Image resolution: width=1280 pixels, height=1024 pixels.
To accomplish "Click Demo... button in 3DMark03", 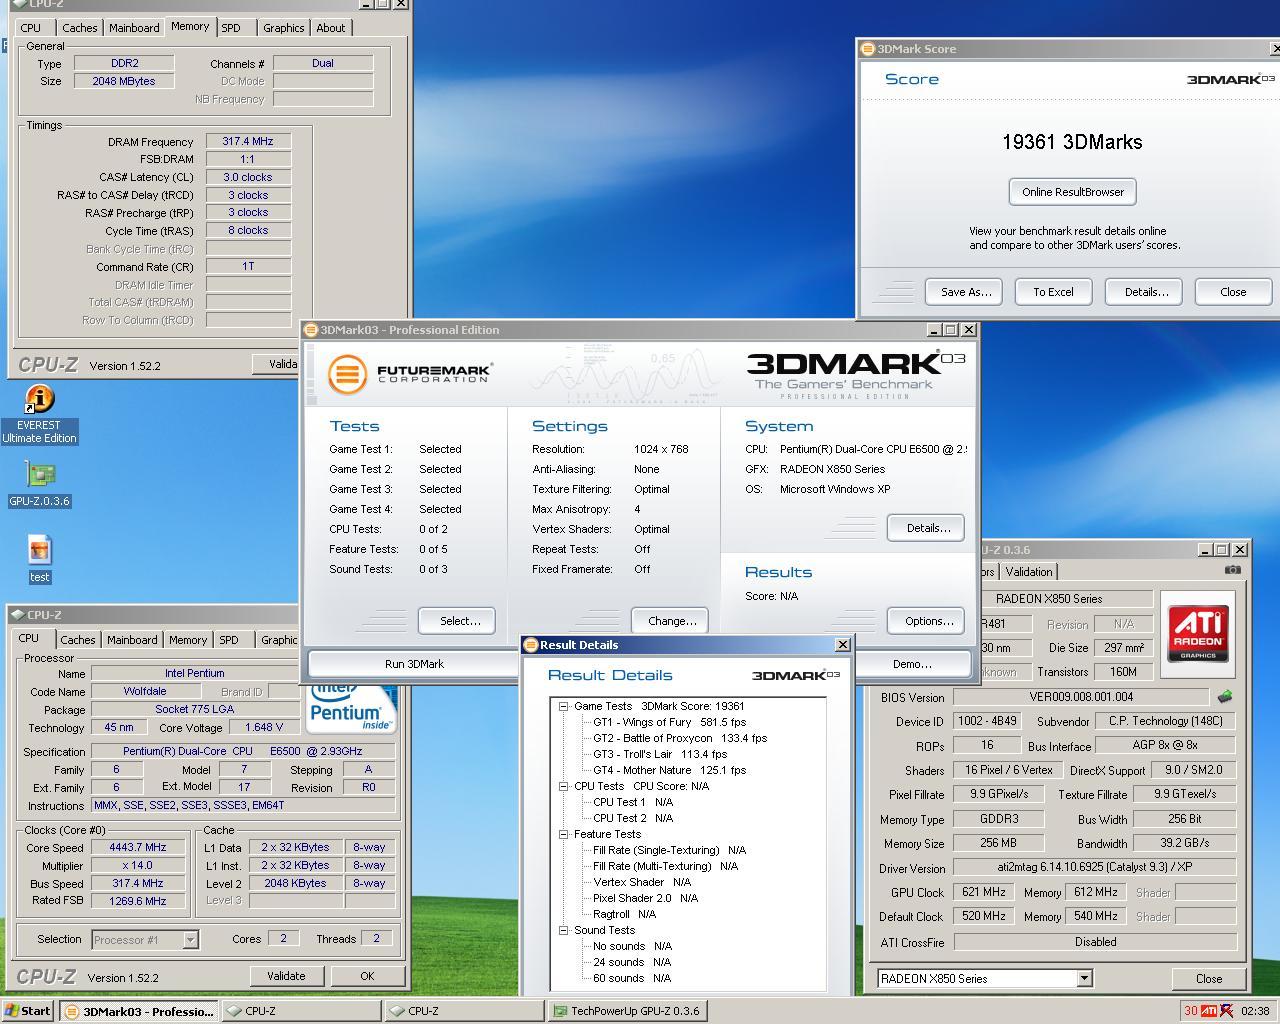I will pos(911,664).
